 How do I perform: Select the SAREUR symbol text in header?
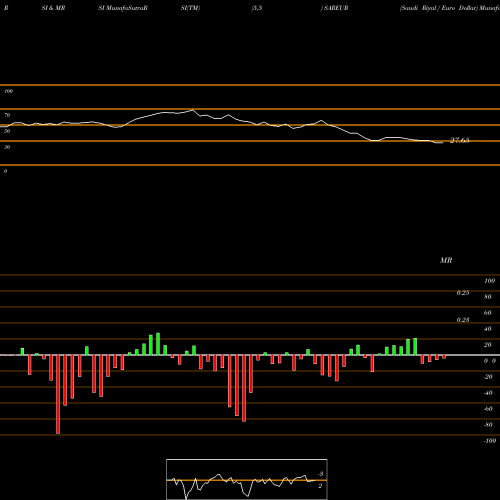point(336,8)
